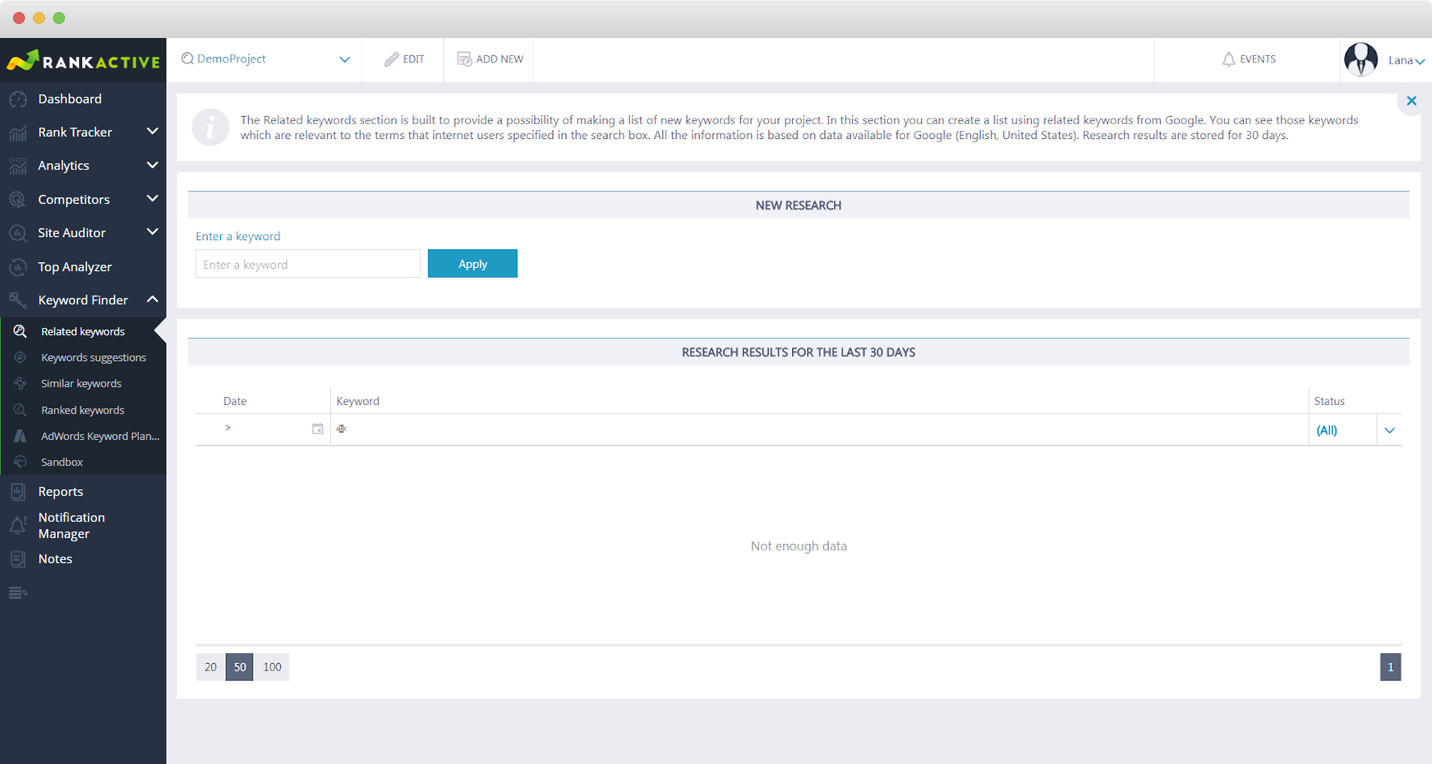
Task: Sort by Date column header
Action: tap(235, 401)
